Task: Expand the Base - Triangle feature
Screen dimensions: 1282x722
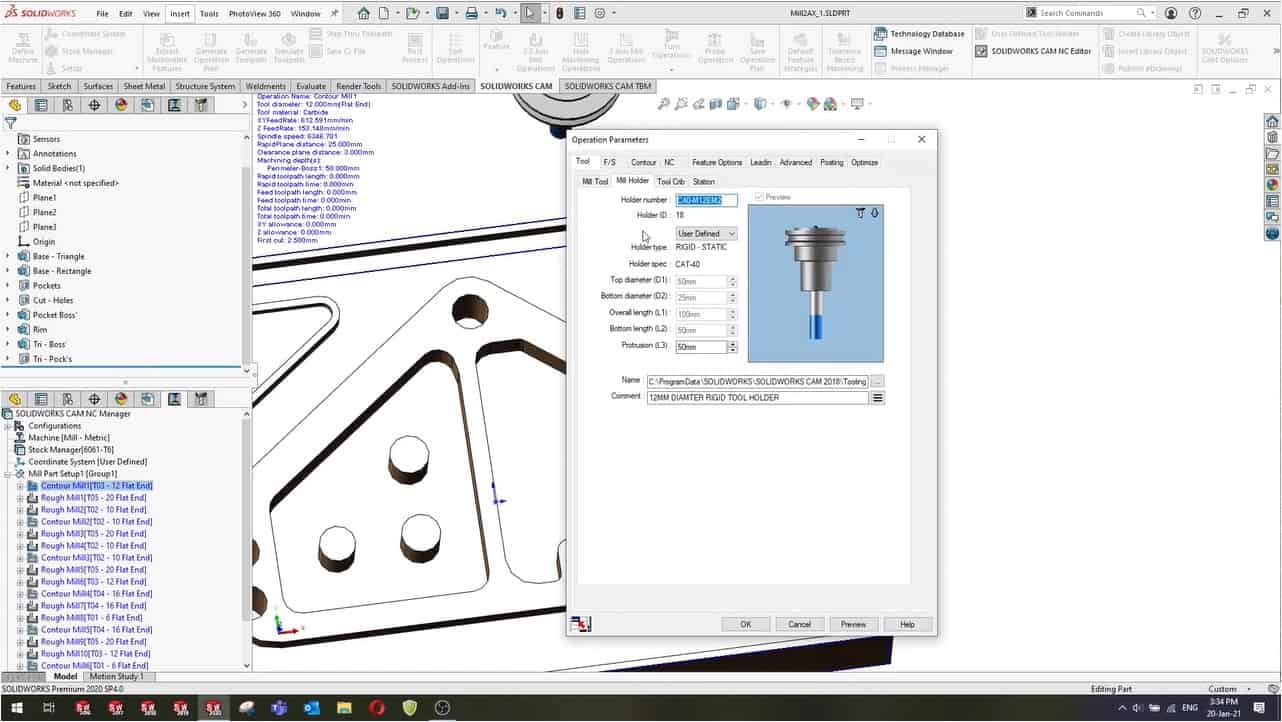Action: coord(8,257)
